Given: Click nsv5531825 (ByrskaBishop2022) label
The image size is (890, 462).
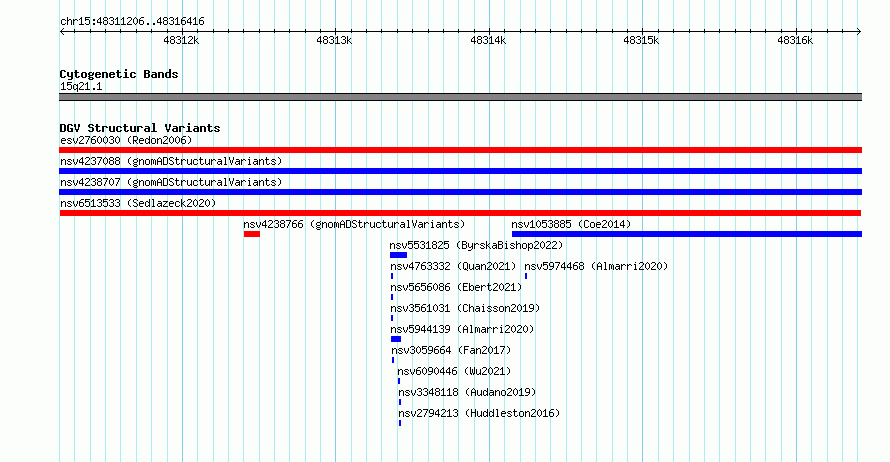Looking at the screenshot, I should tap(476, 245).
